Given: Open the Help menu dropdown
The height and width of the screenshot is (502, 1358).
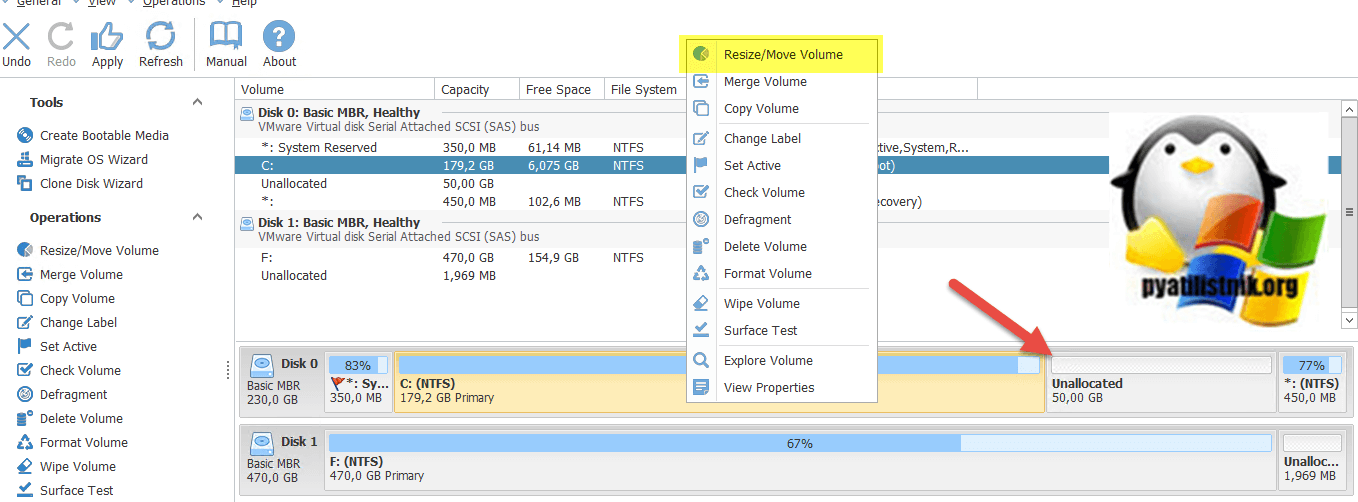Looking at the screenshot, I should click(244, 3).
